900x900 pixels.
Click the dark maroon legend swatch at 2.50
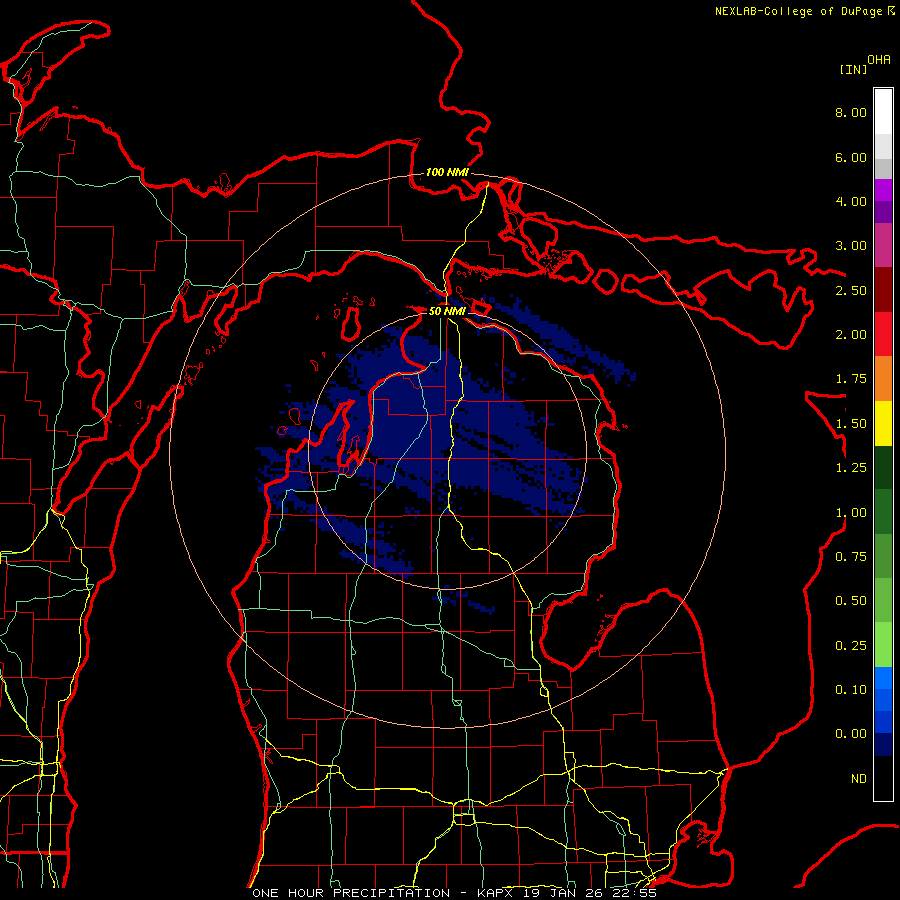(883, 290)
